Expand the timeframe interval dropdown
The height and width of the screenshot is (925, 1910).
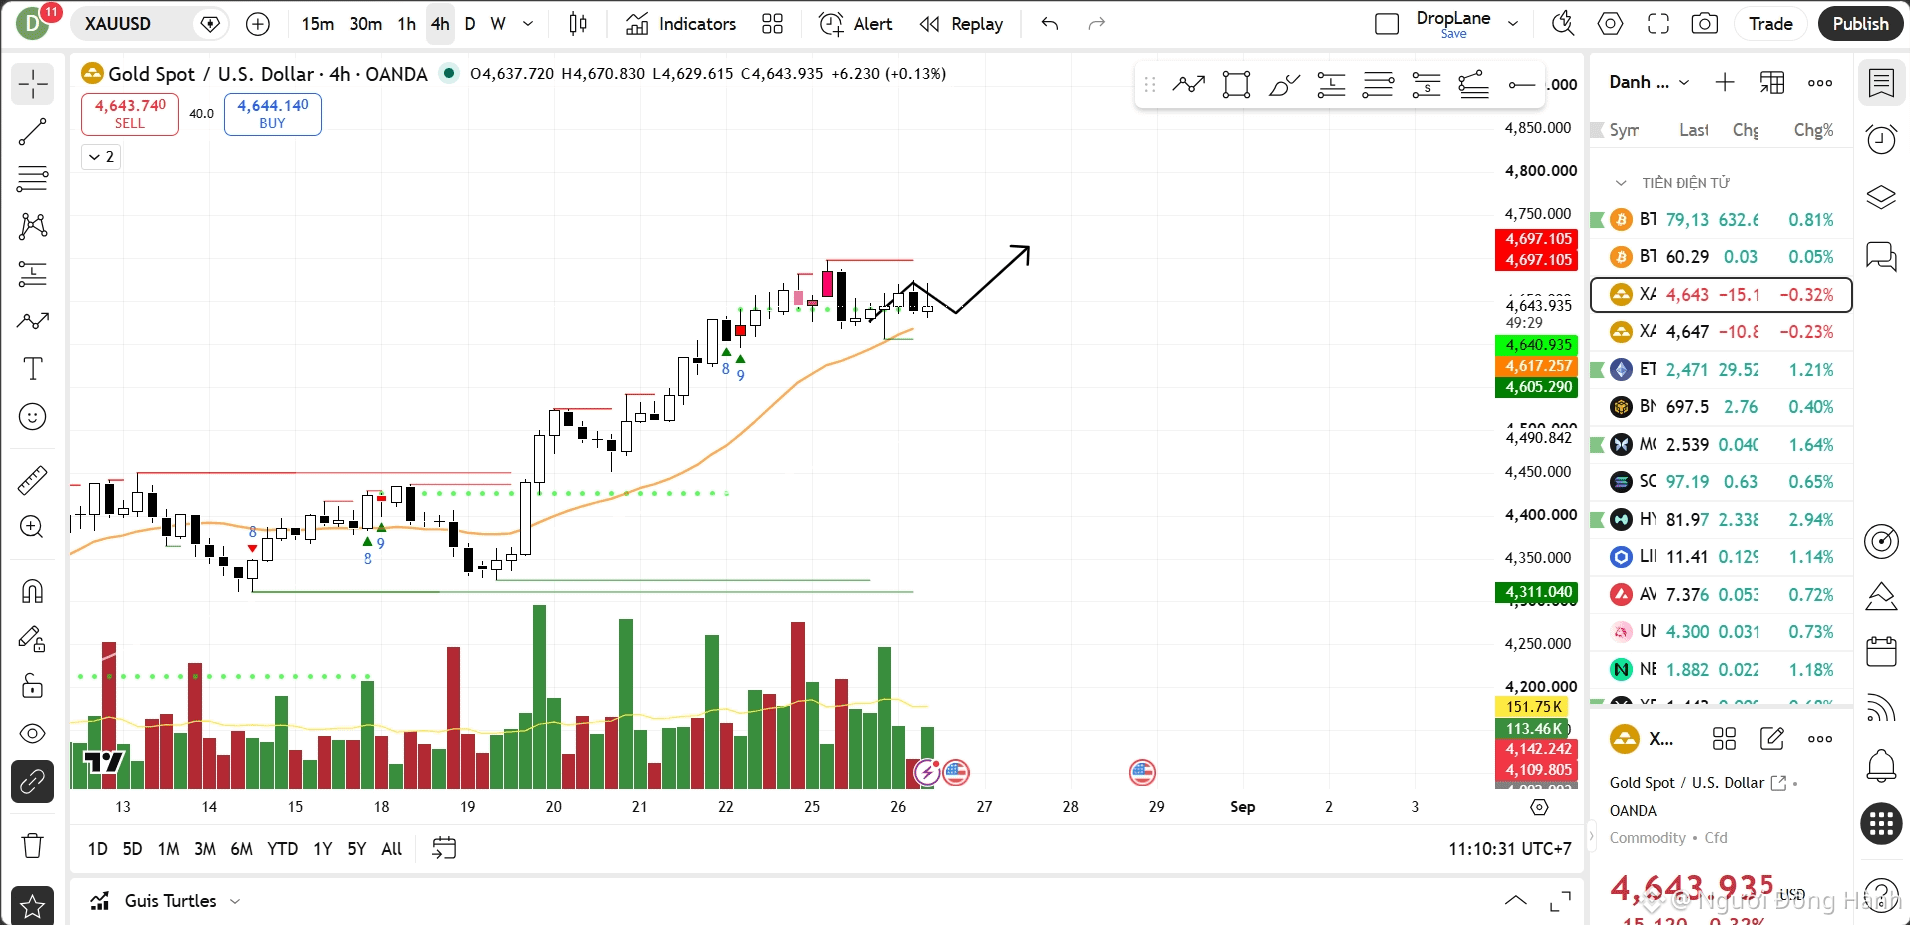(528, 24)
